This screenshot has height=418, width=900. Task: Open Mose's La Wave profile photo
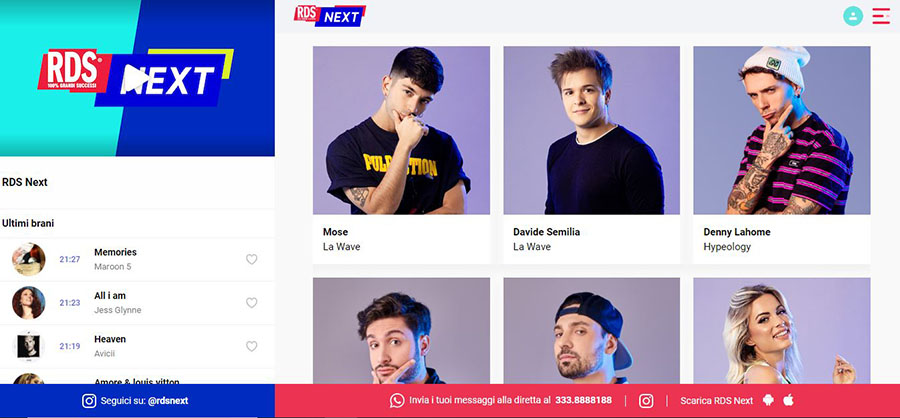point(401,130)
